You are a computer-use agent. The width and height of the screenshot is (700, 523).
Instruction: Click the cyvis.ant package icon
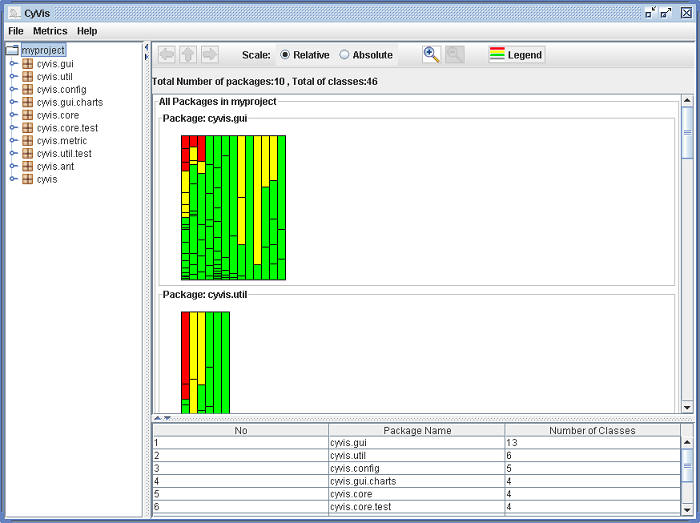click(x=28, y=167)
